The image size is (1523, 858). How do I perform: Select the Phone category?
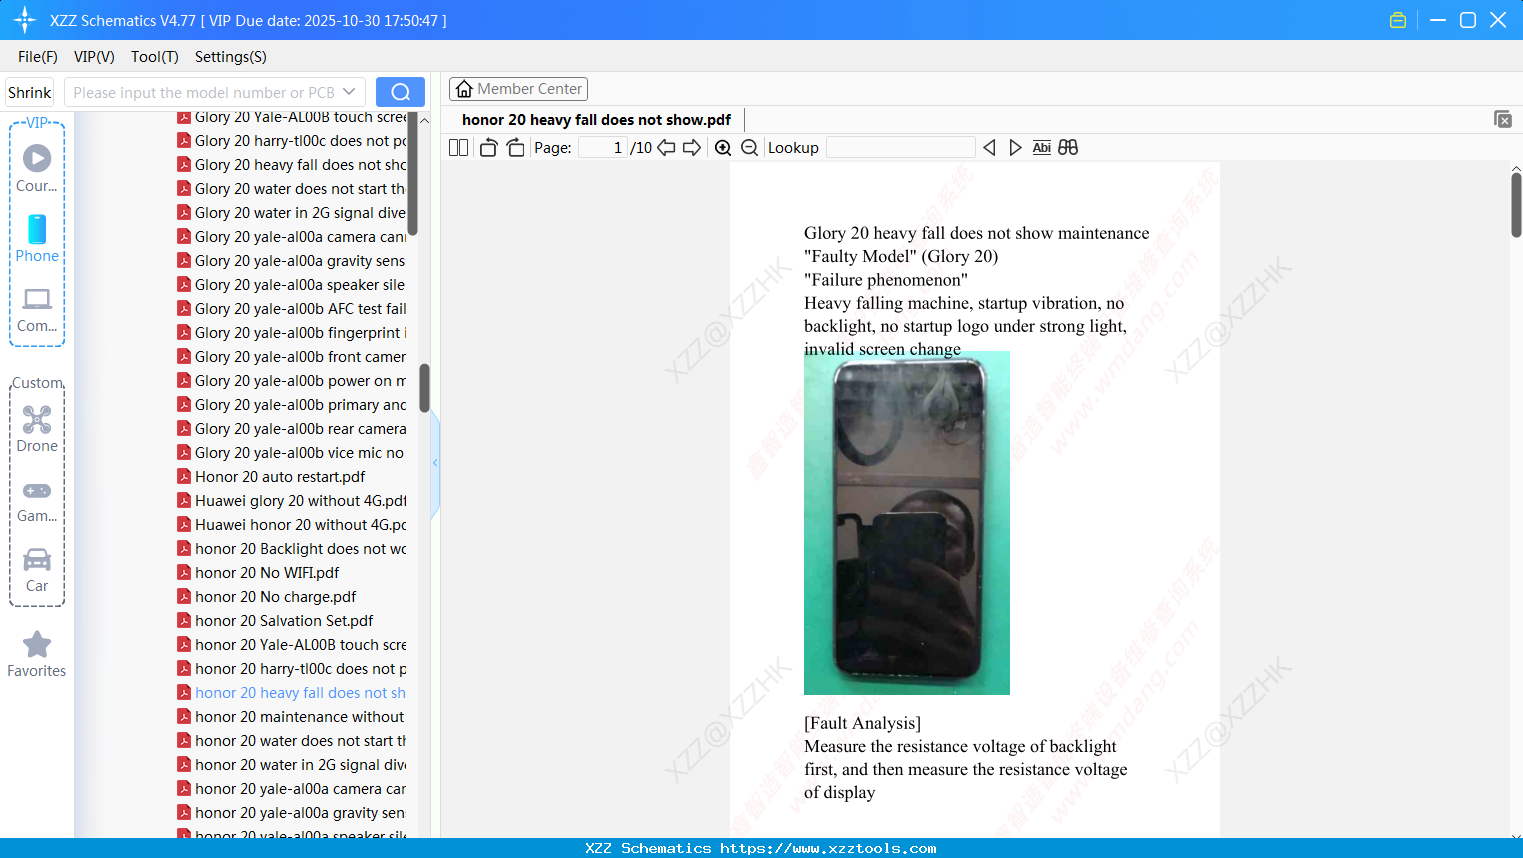tap(37, 238)
